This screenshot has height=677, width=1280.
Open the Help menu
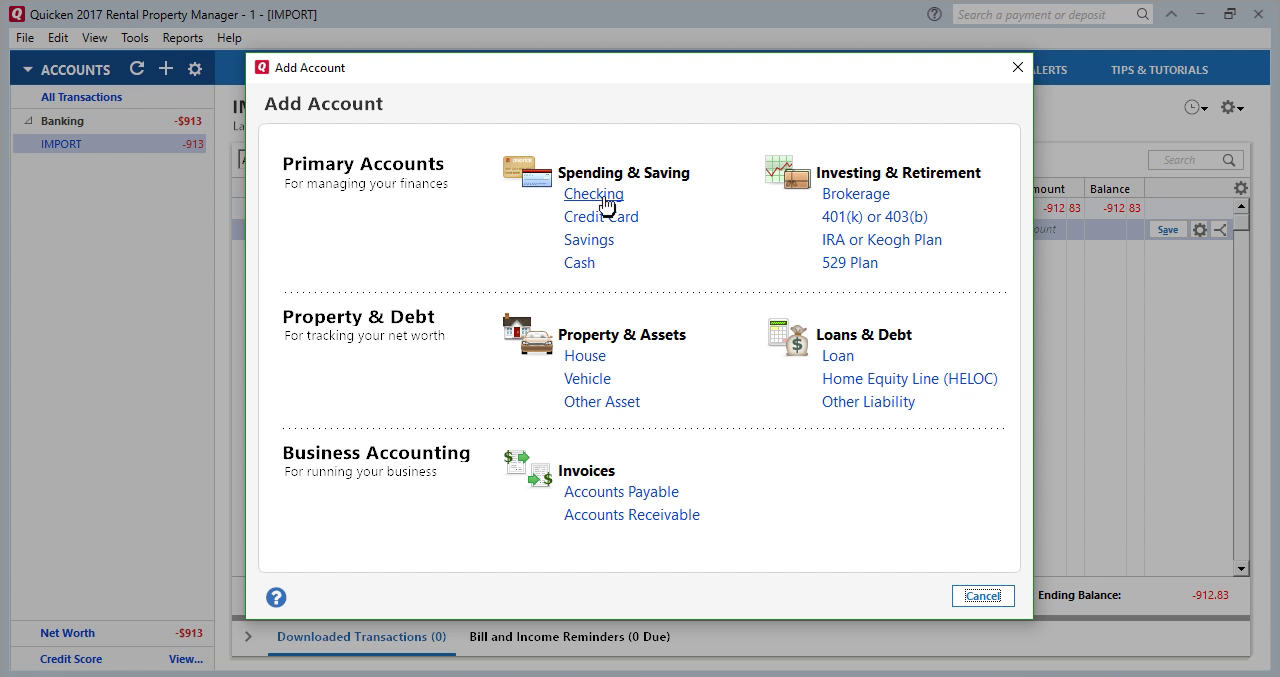229,38
